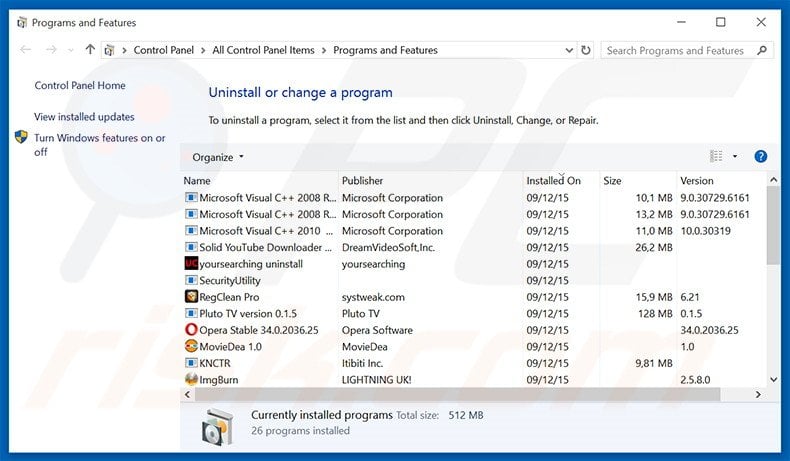Click Microsoft Visual C++ 2010 program icon

click(191, 231)
